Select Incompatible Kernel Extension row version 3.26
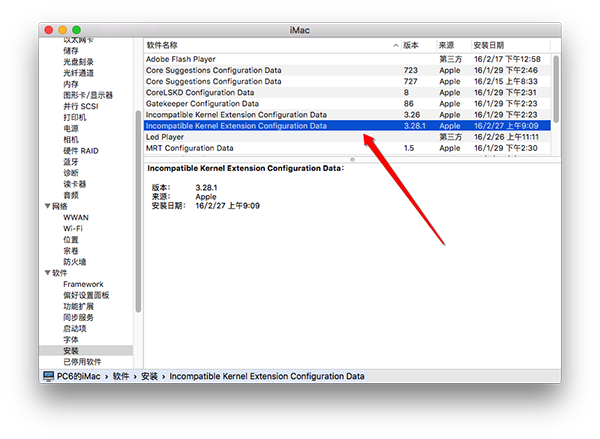Viewport: 600px width, 439px height. coord(347,114)
